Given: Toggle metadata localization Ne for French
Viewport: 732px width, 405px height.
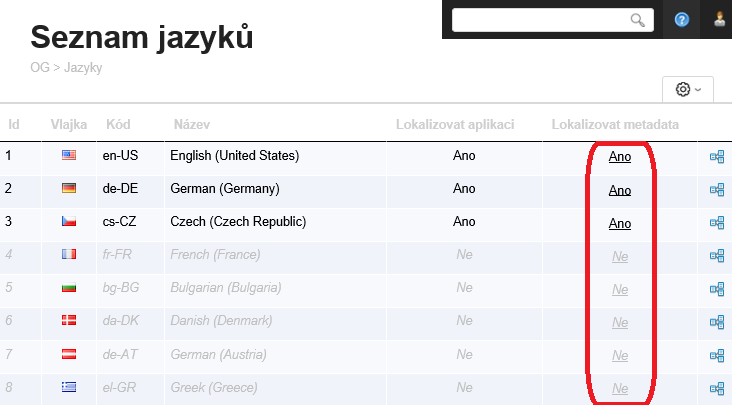Looking at the screenshot, I should 620,256.
